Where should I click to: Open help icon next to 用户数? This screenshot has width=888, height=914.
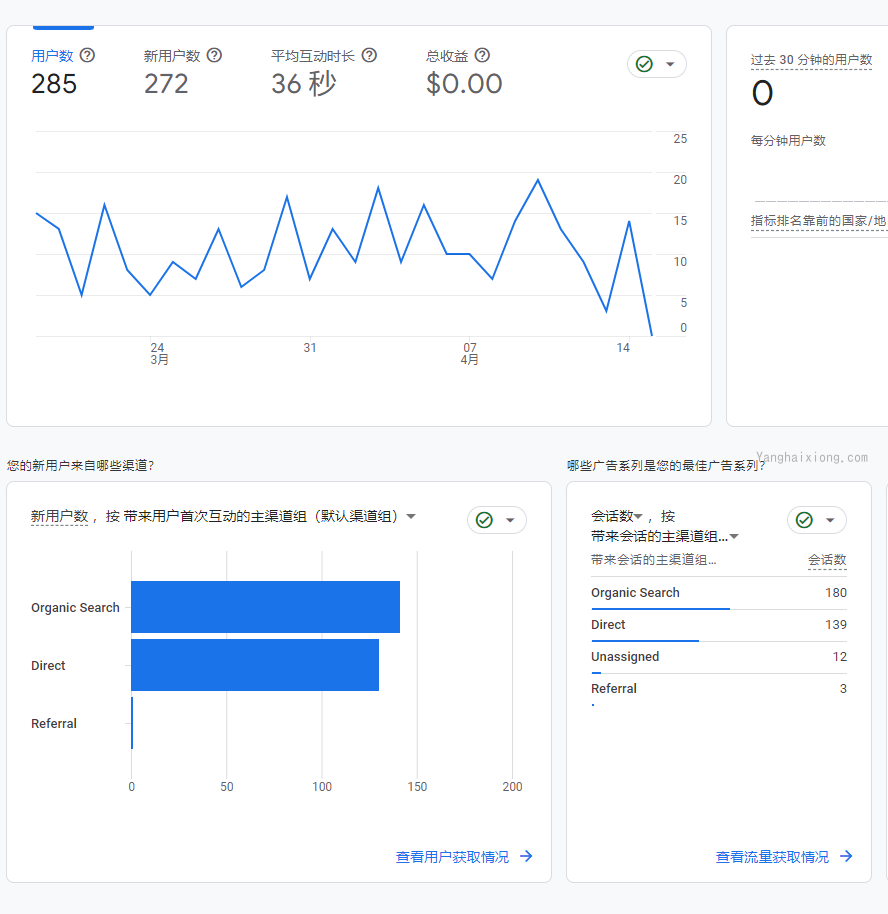[x=87, y=55]
